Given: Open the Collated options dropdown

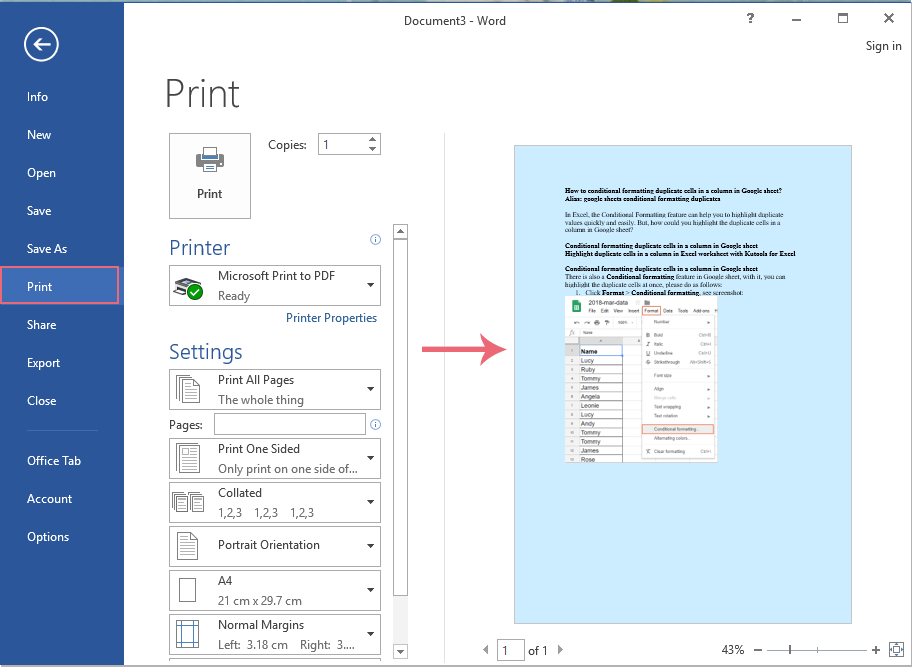Looking at the screenshot, I should click(x=371, y=502).
